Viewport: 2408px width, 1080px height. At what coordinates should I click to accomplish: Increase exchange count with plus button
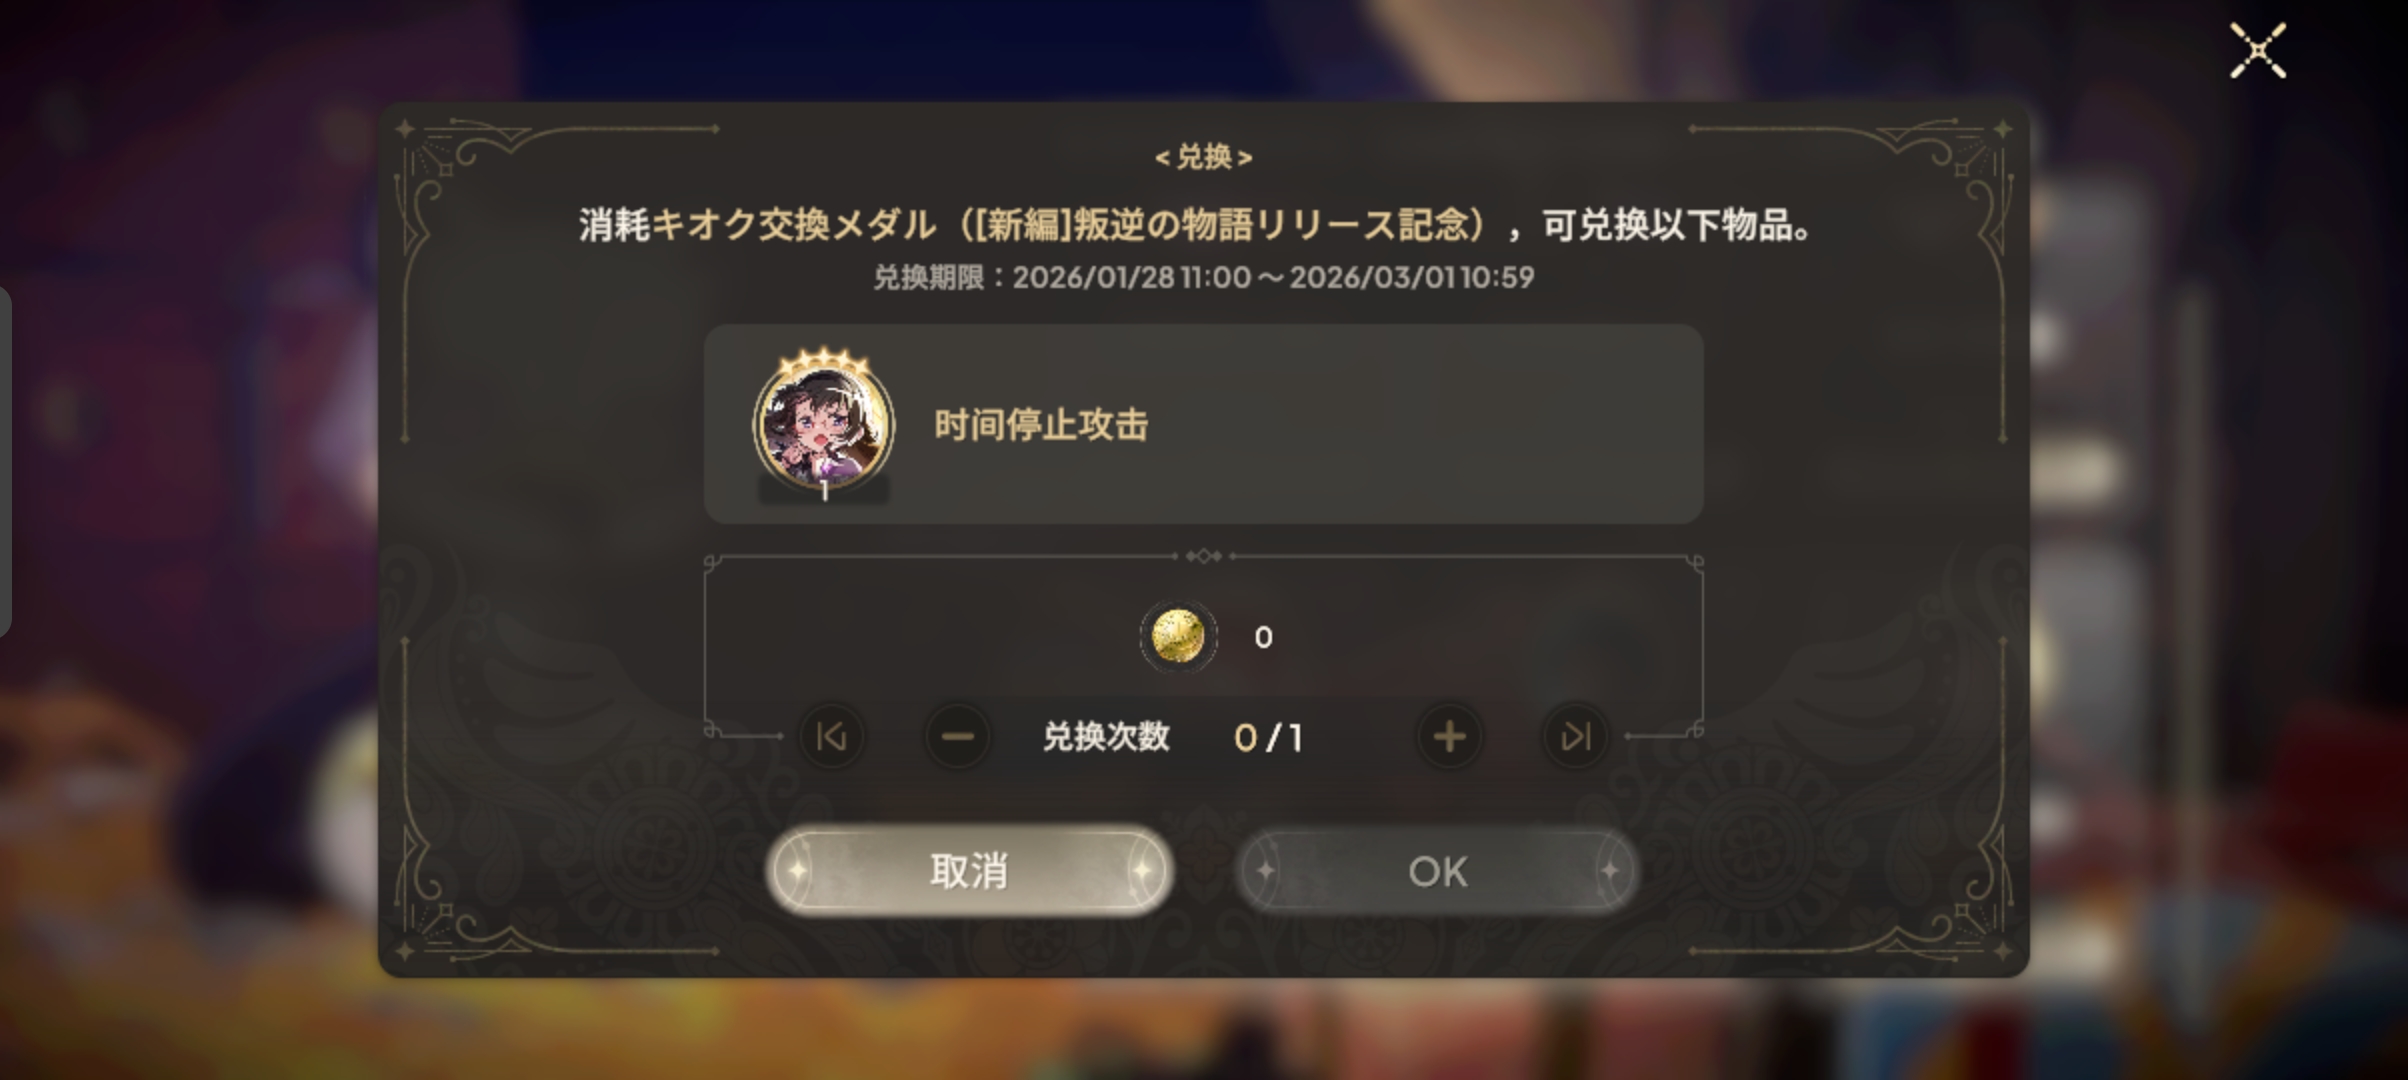(1449, 737)
